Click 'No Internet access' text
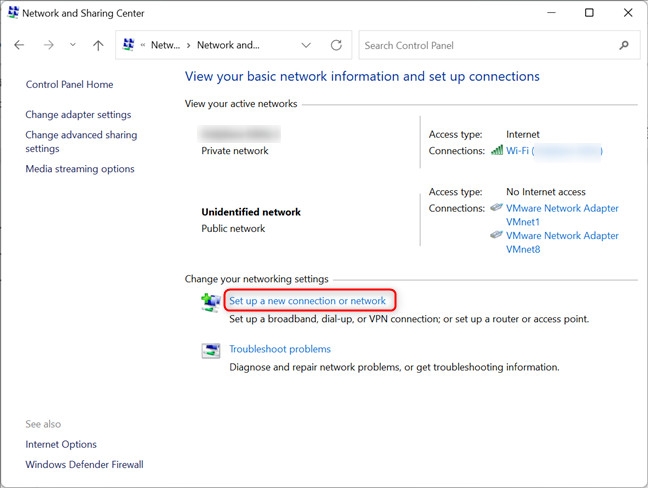Screen dimensions: 648x488 pos(546,192)
